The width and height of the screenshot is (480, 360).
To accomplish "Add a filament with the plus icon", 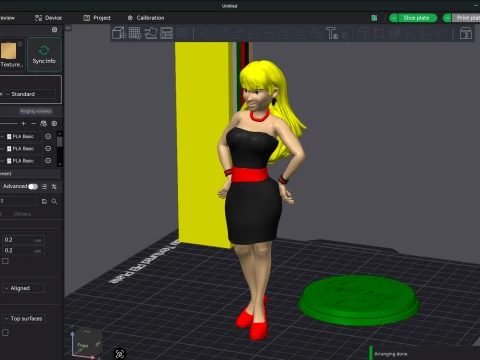I will click(23, 124).
